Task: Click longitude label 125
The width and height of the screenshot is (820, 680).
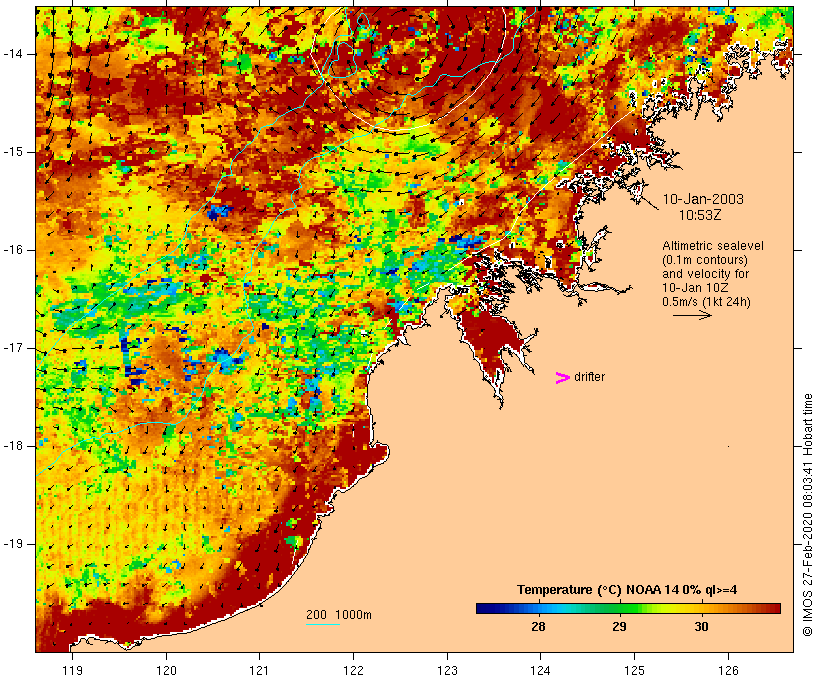Action: click(634, 670)
